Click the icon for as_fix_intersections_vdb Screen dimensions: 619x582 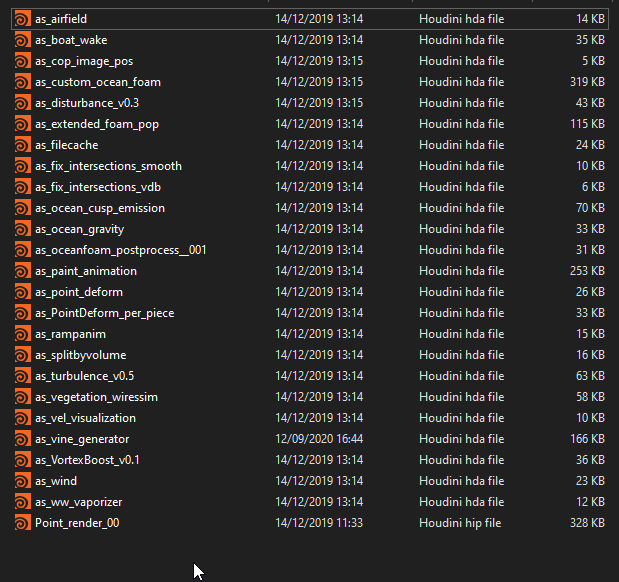(x=23, y=187)
